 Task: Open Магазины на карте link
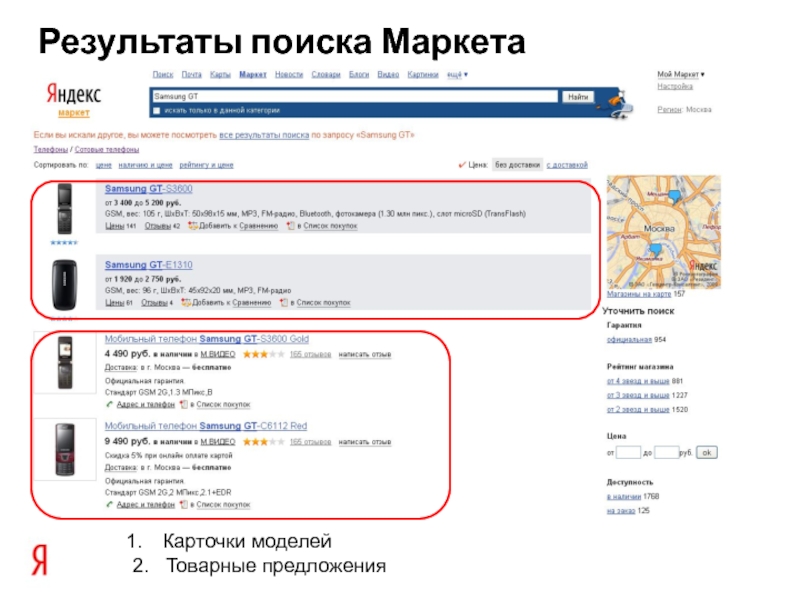[639, 294]
